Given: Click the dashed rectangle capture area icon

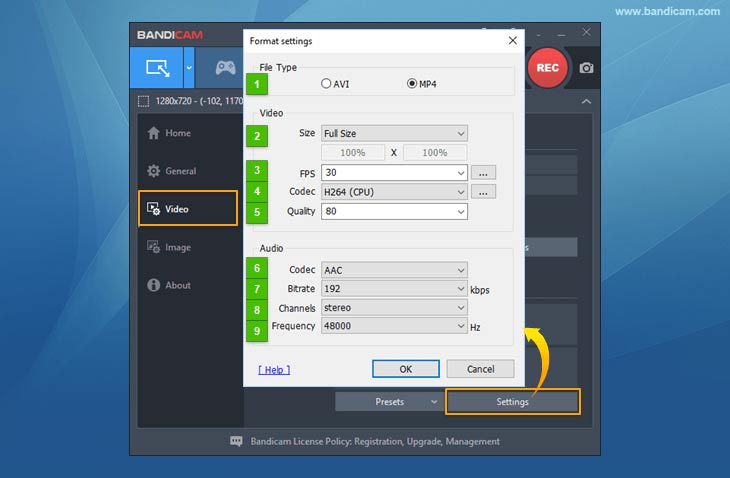Looking at the screenshot, I should click(x=143, y=101).
